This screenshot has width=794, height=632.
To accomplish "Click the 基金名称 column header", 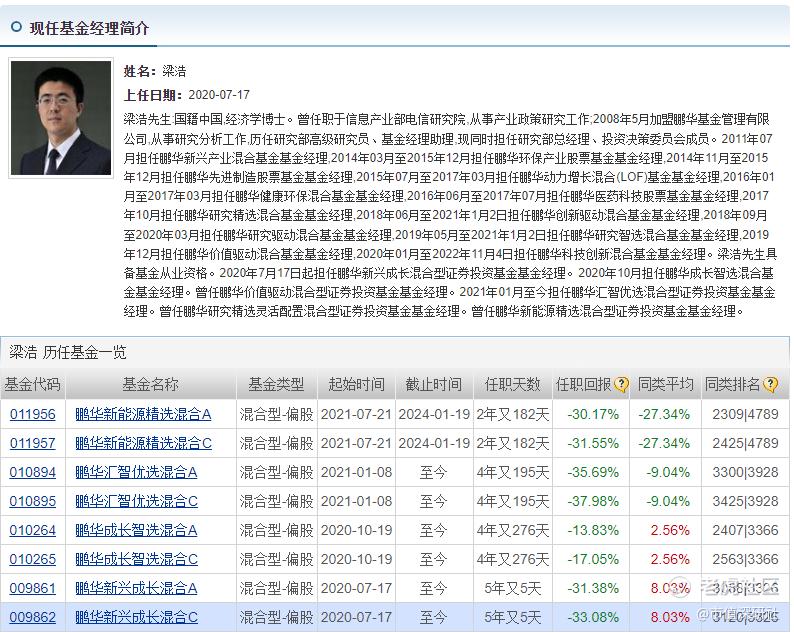I will (x=150, y=384).
